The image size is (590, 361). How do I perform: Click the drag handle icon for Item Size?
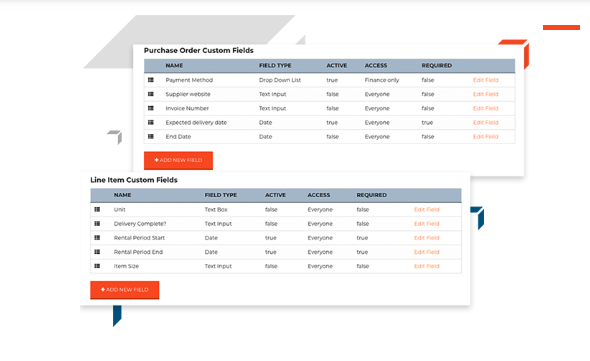(97, 266)
